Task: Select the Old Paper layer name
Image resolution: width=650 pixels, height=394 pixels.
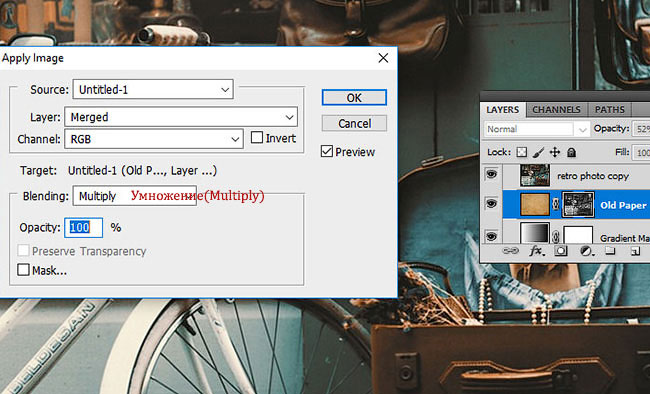Action: 623,205
